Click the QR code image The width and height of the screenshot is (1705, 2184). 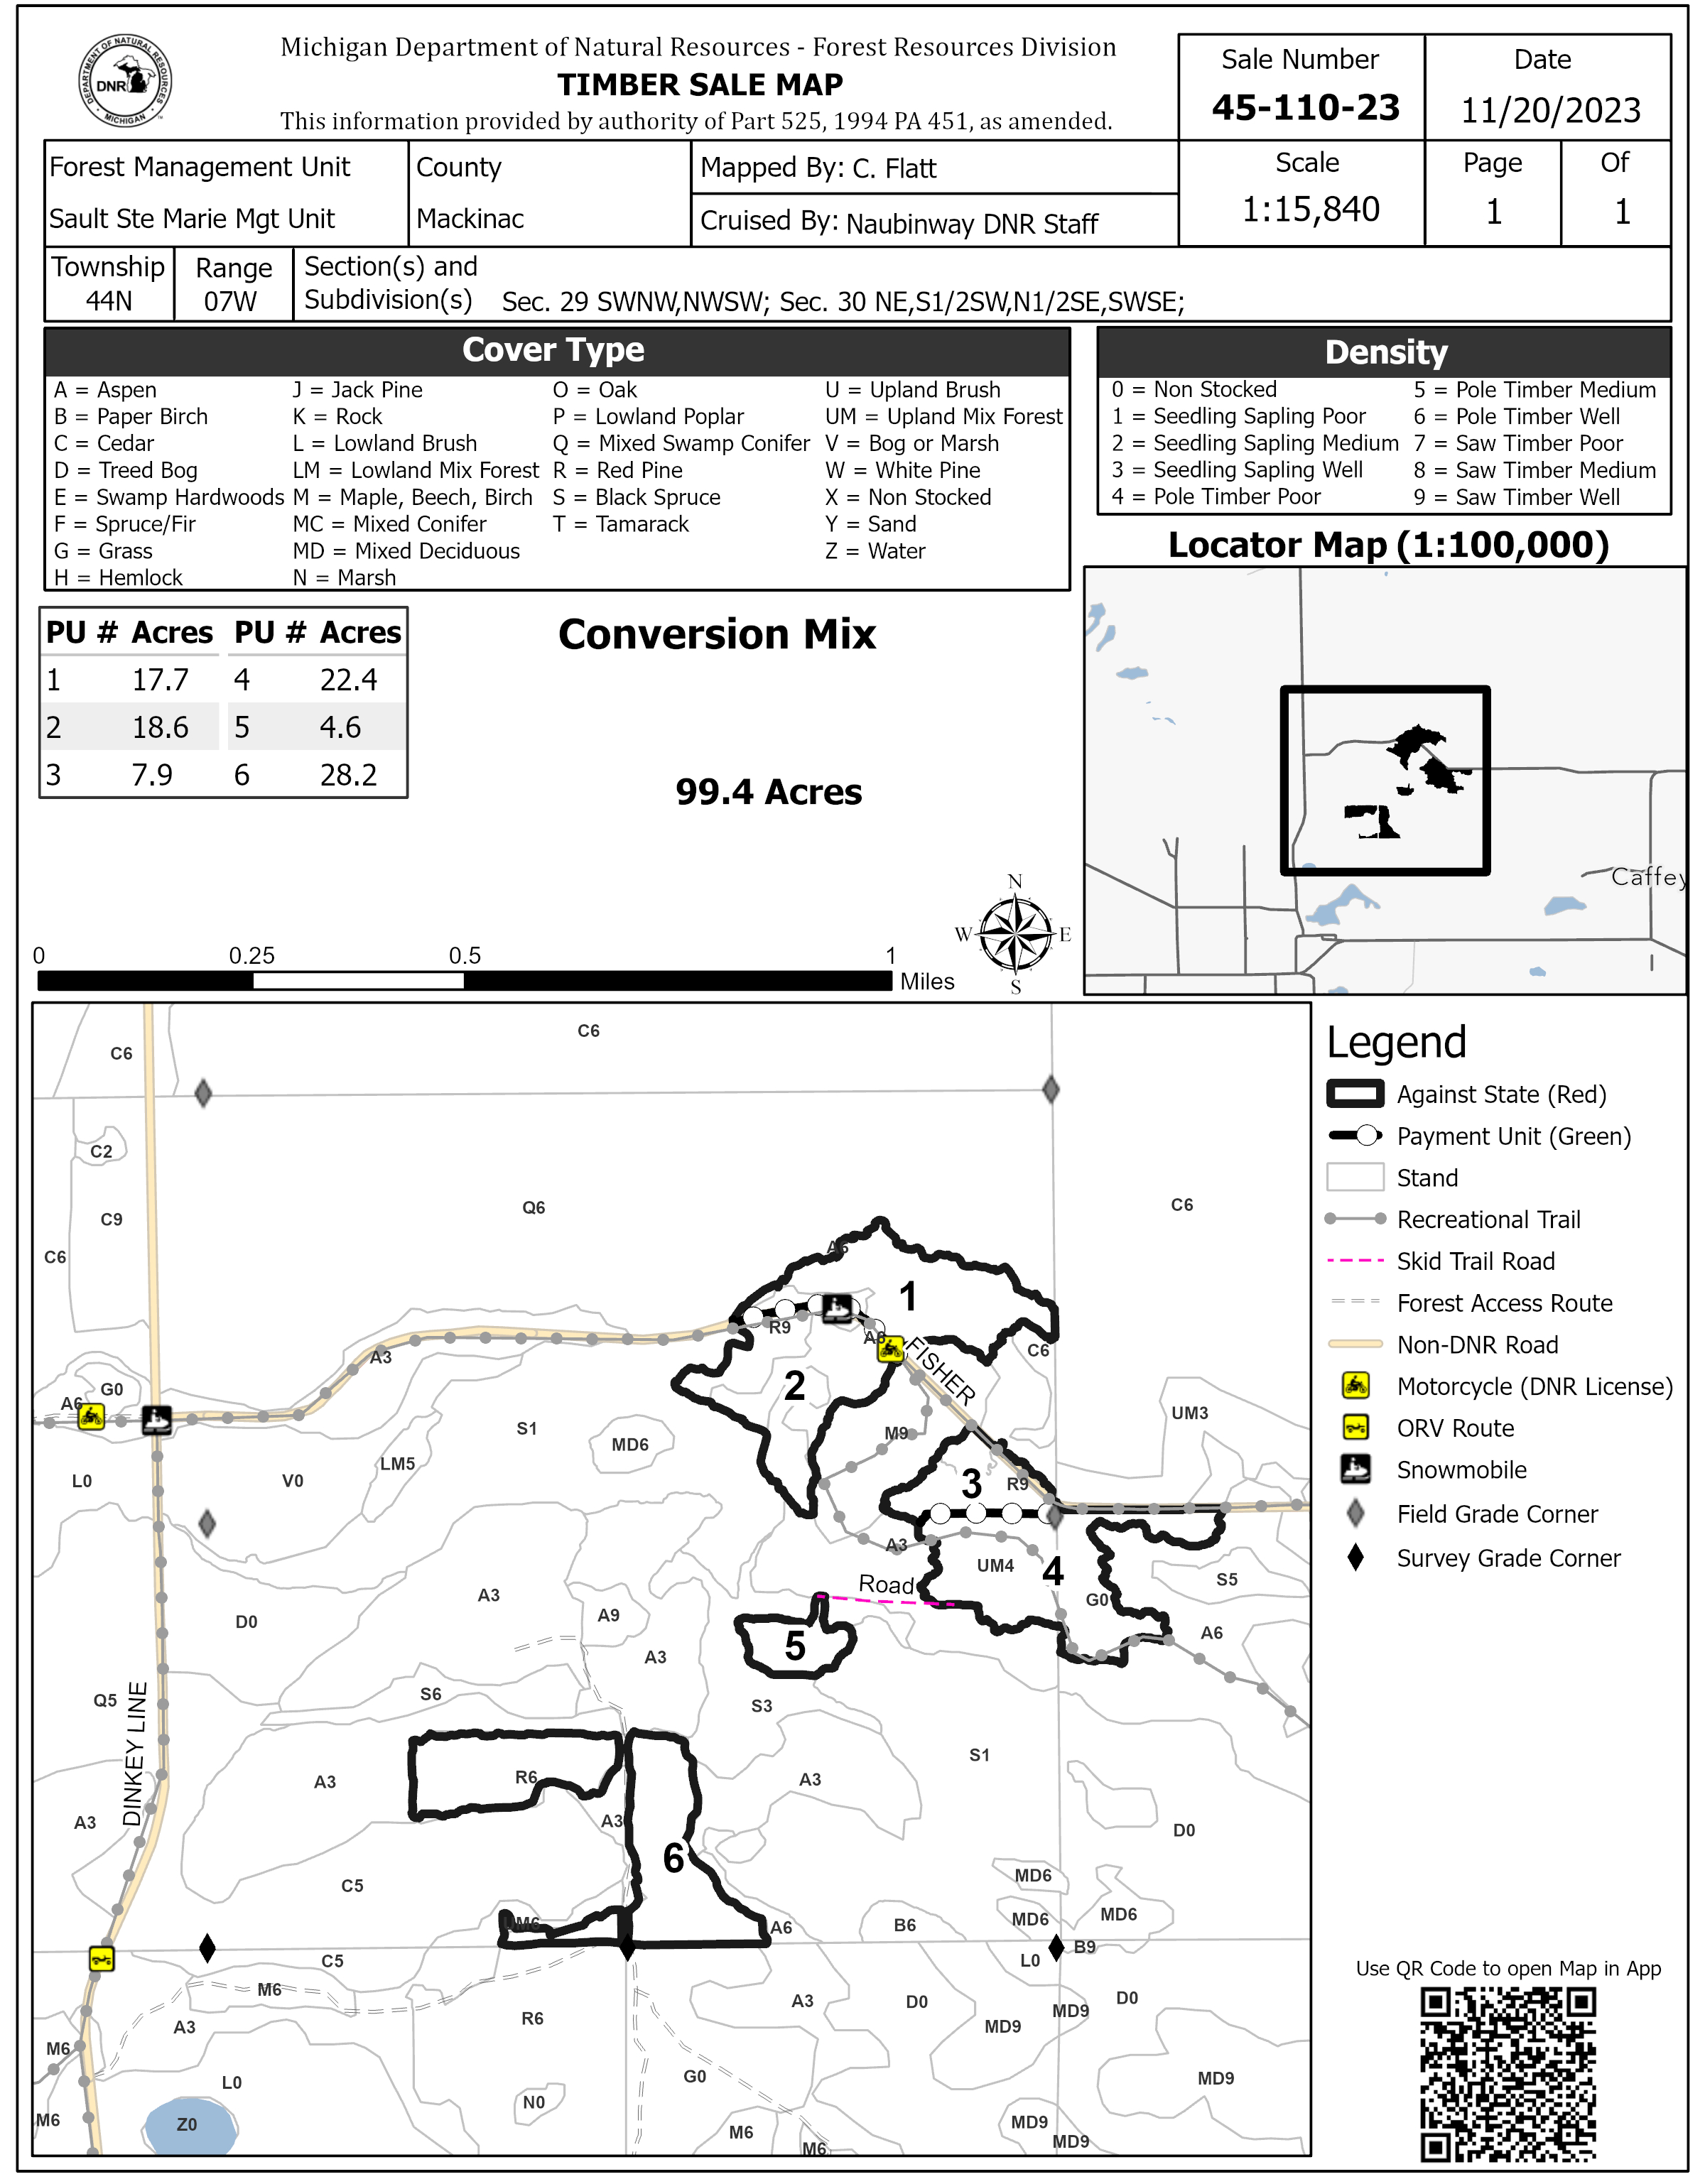pos(1507,2075)
